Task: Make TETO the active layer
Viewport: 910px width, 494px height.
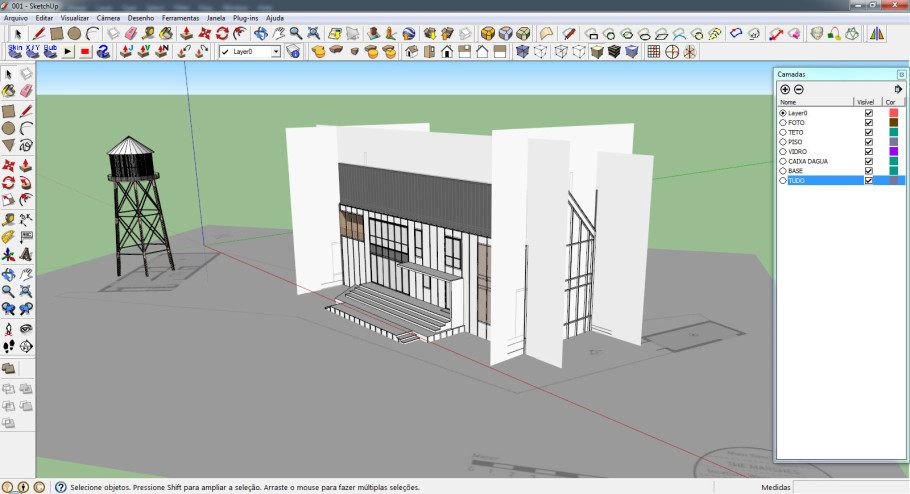Action: pyautogui.click(x=783, y=132)
